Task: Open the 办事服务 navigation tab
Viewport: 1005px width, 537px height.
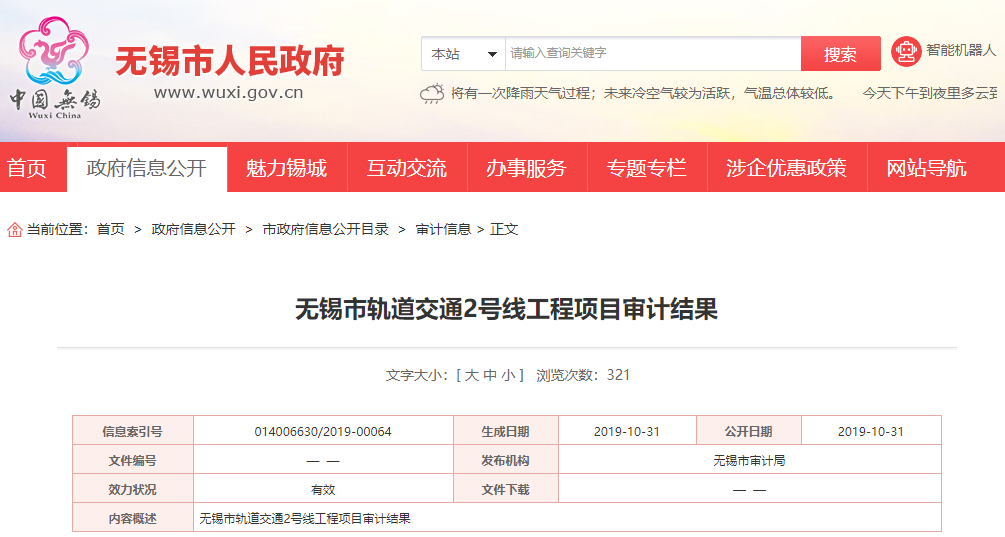Action: [526, 168]
